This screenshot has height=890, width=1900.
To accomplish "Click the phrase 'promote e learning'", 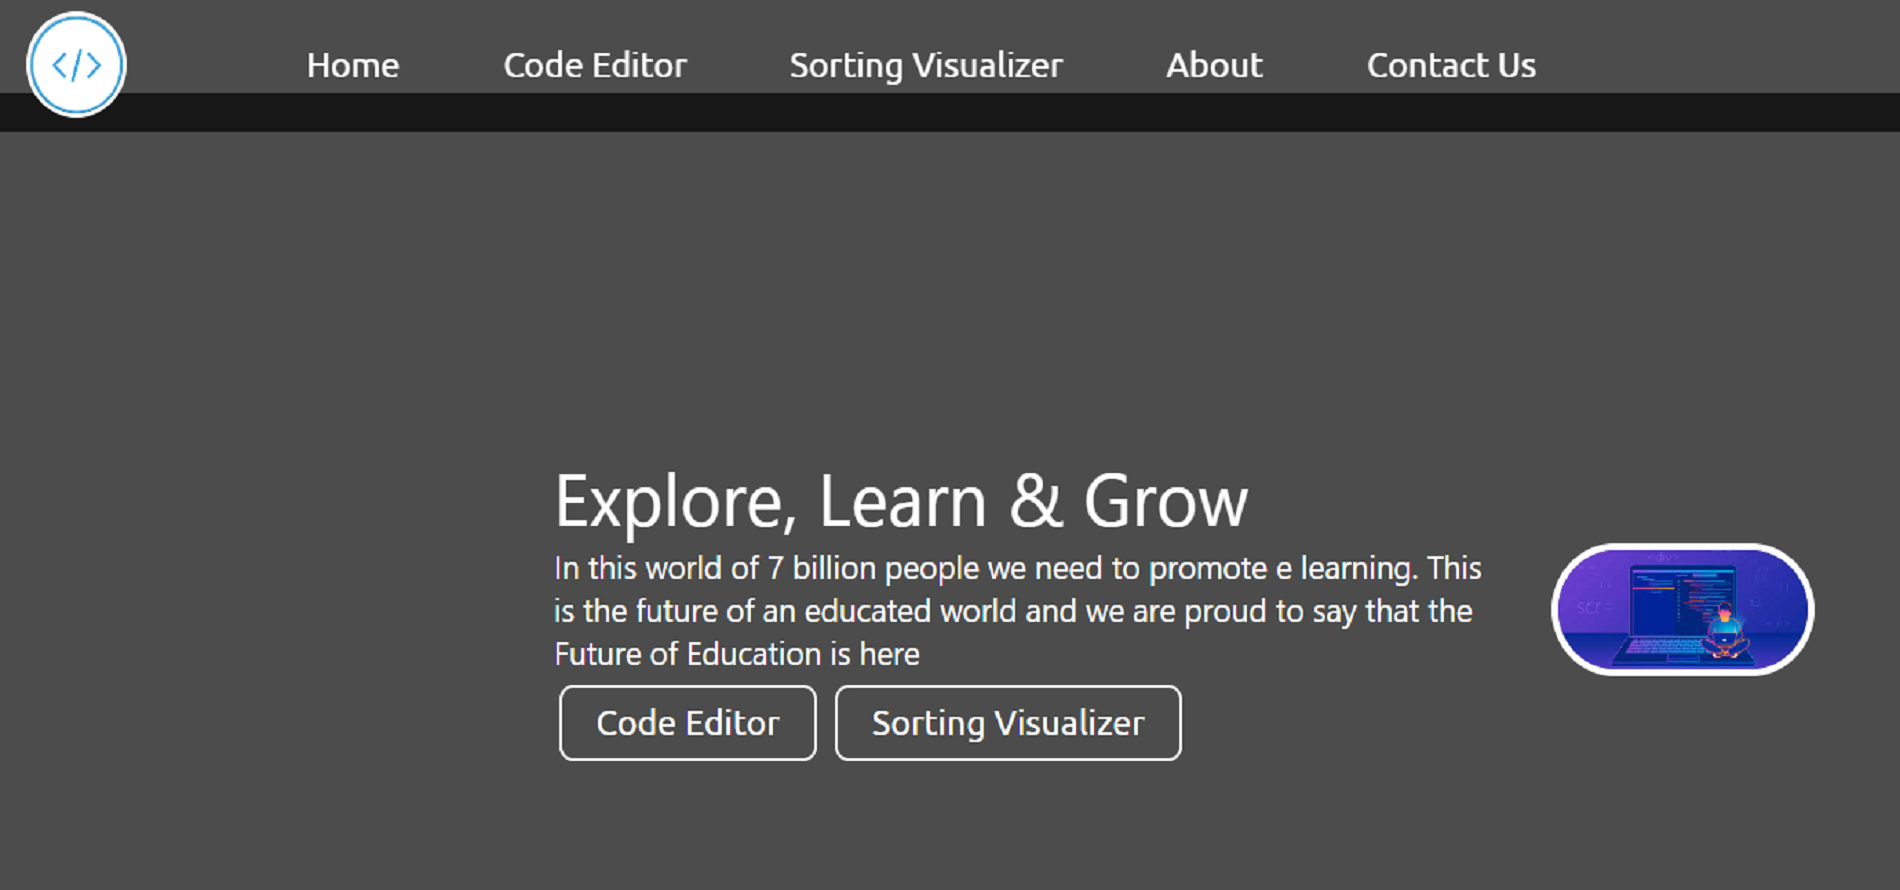I will (x=1283, y=568).
